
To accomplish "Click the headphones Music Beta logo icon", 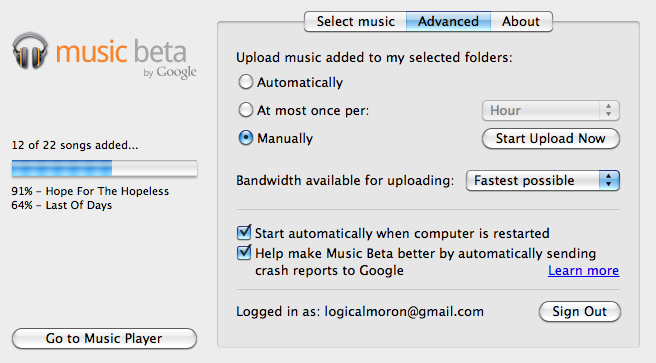I will [x=30, y=51].
